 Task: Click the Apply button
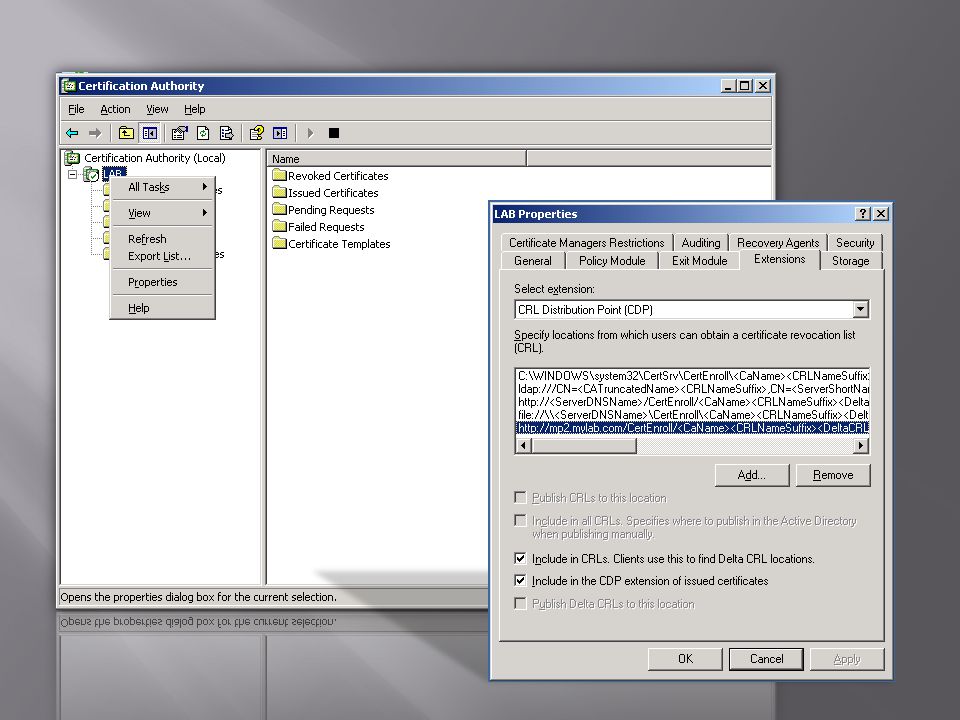click(x=847, y=659)
